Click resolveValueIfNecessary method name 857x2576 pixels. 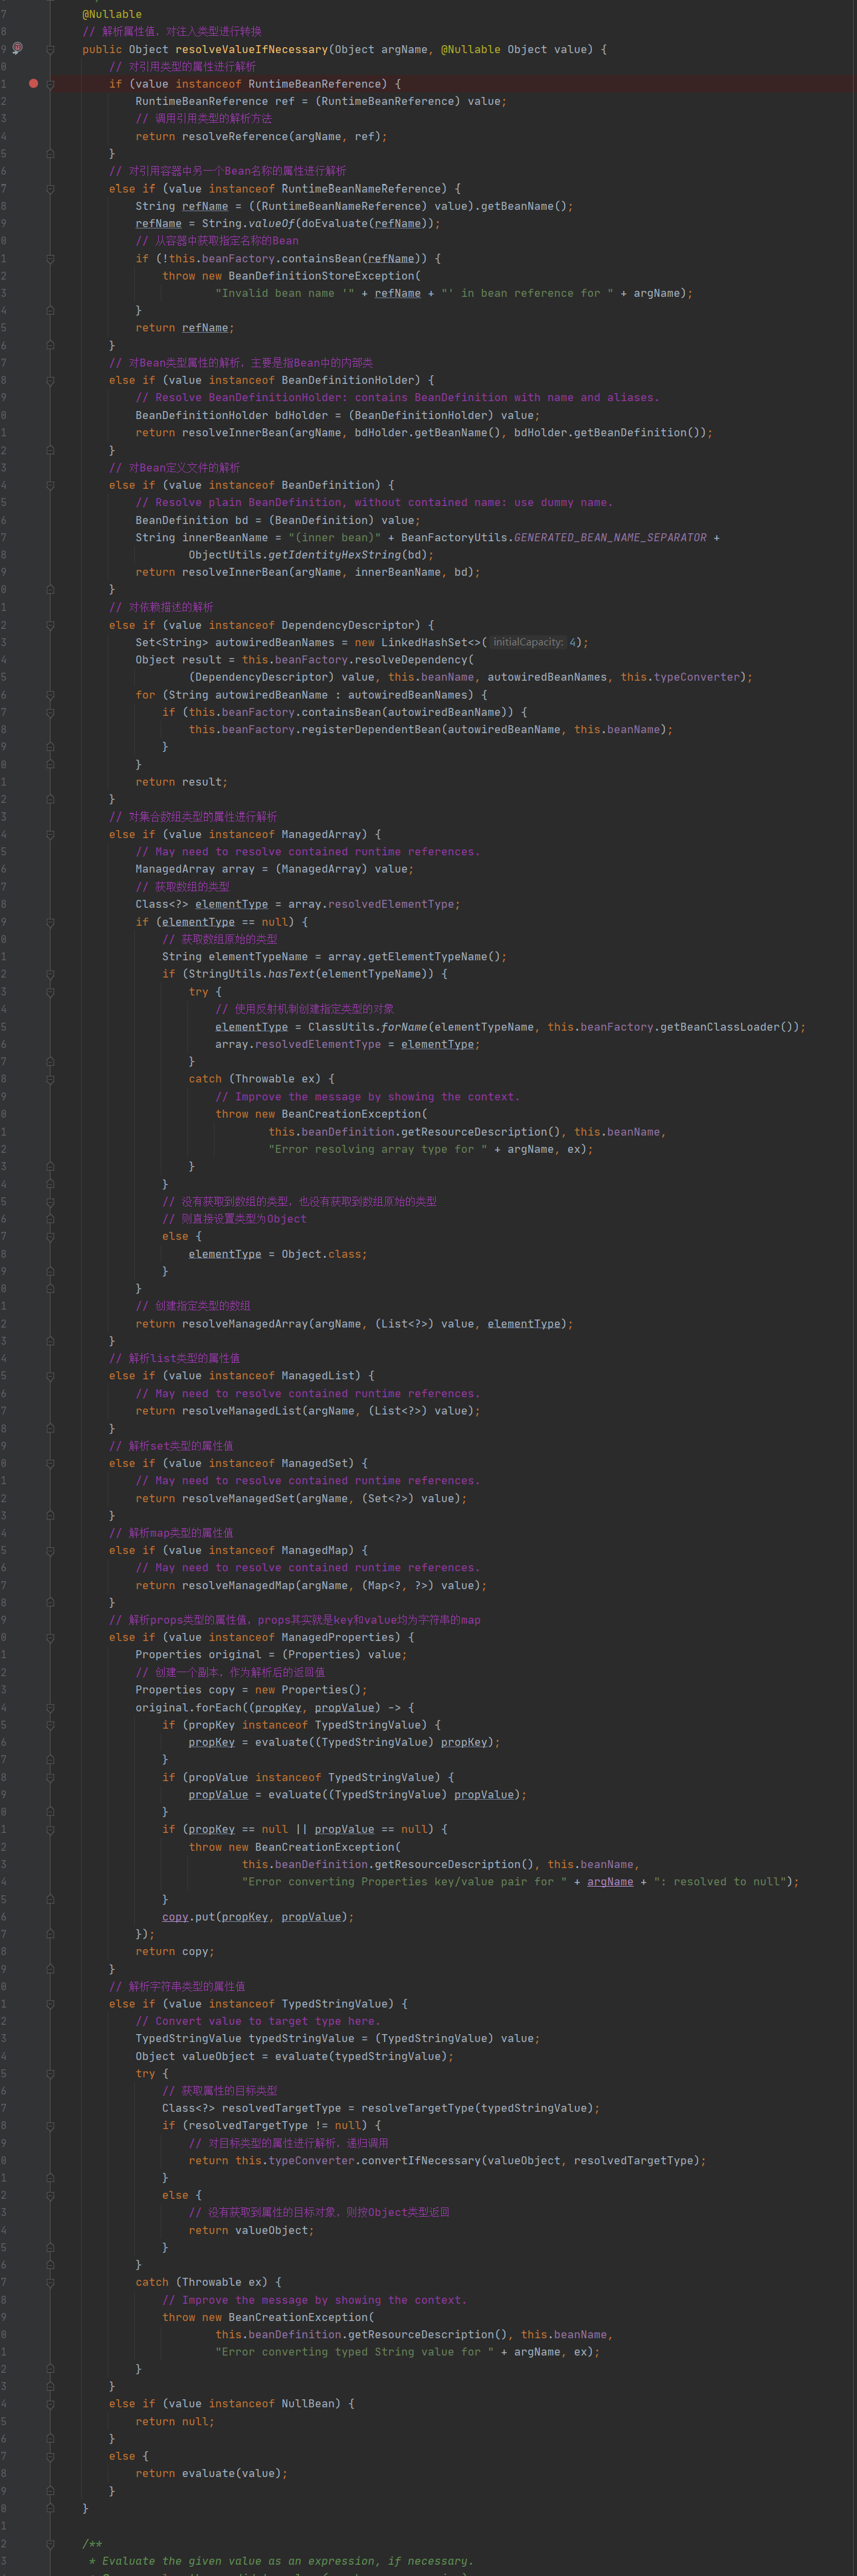click(251, 49)
